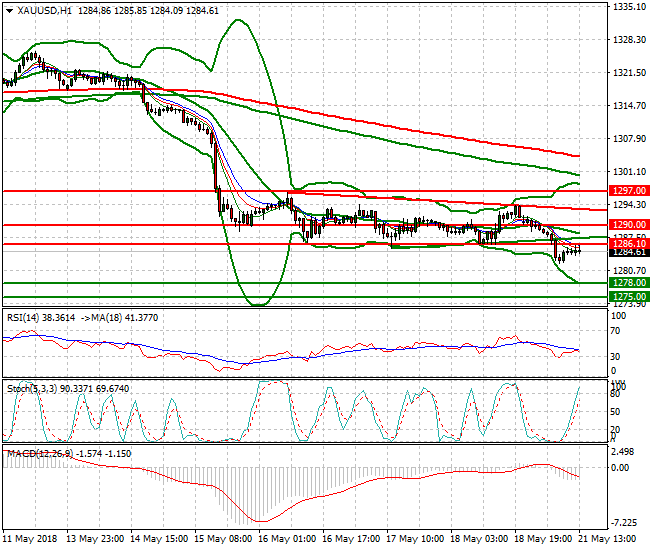Open the chart menu triangle beside XAUUSD
This screenshot has height=550, width=650.
click(x=9, y=11)
